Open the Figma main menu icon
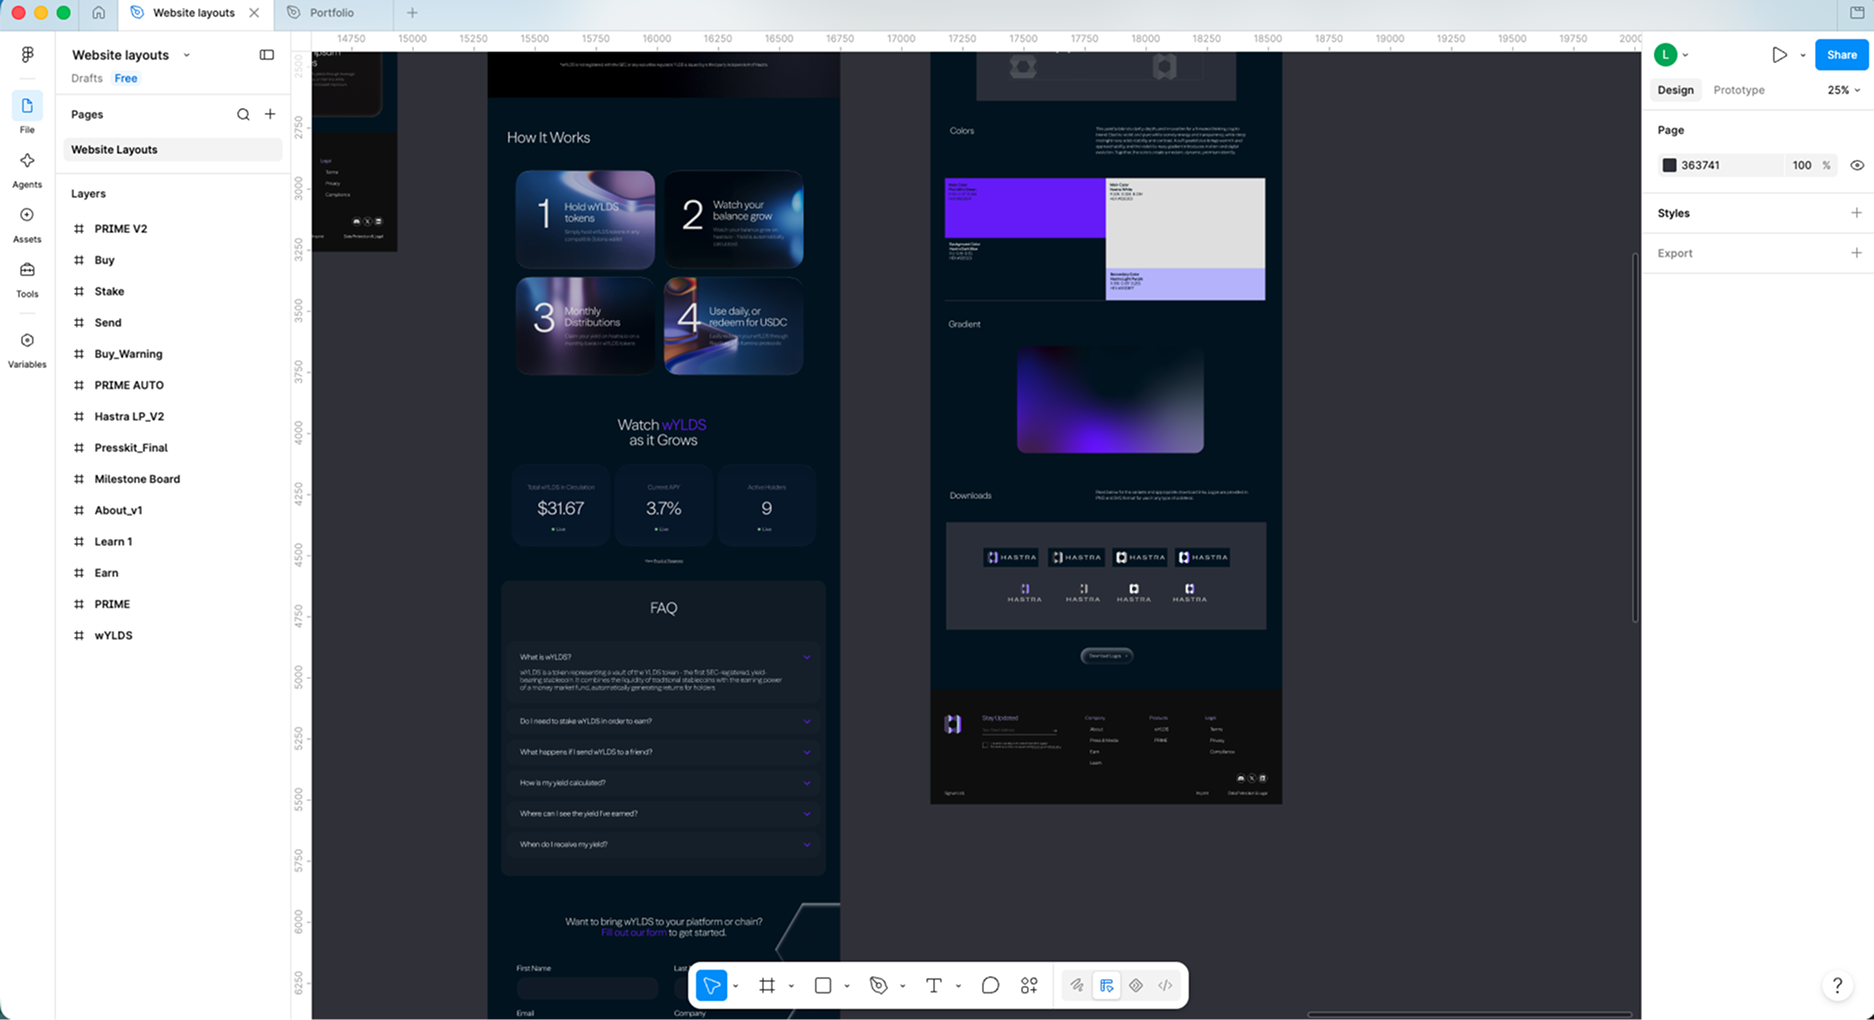The height and width of the screenshot is (1020, 1874). click(27, 55)
